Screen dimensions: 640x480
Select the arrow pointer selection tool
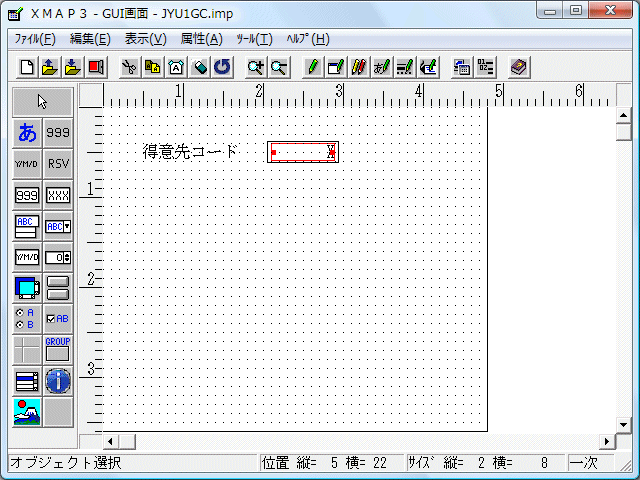pyautogui.click(x=43, y=102)
